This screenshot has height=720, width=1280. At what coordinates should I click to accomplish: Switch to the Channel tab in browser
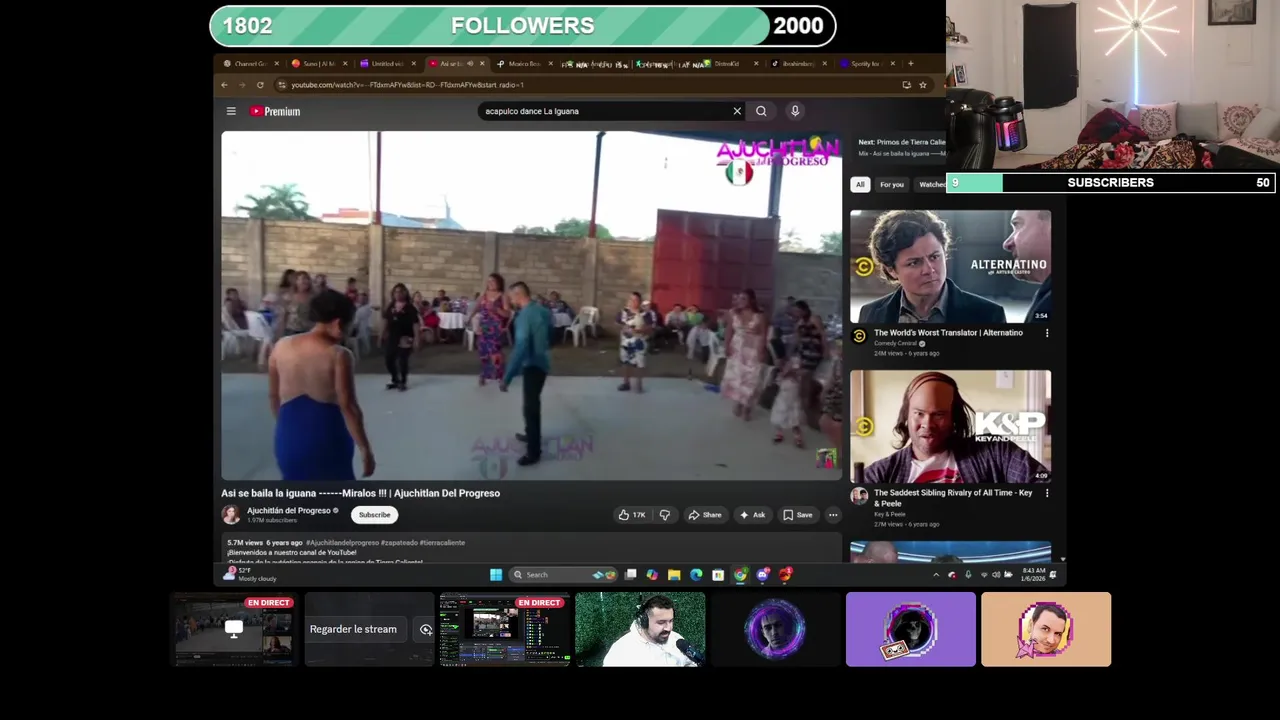250,64
